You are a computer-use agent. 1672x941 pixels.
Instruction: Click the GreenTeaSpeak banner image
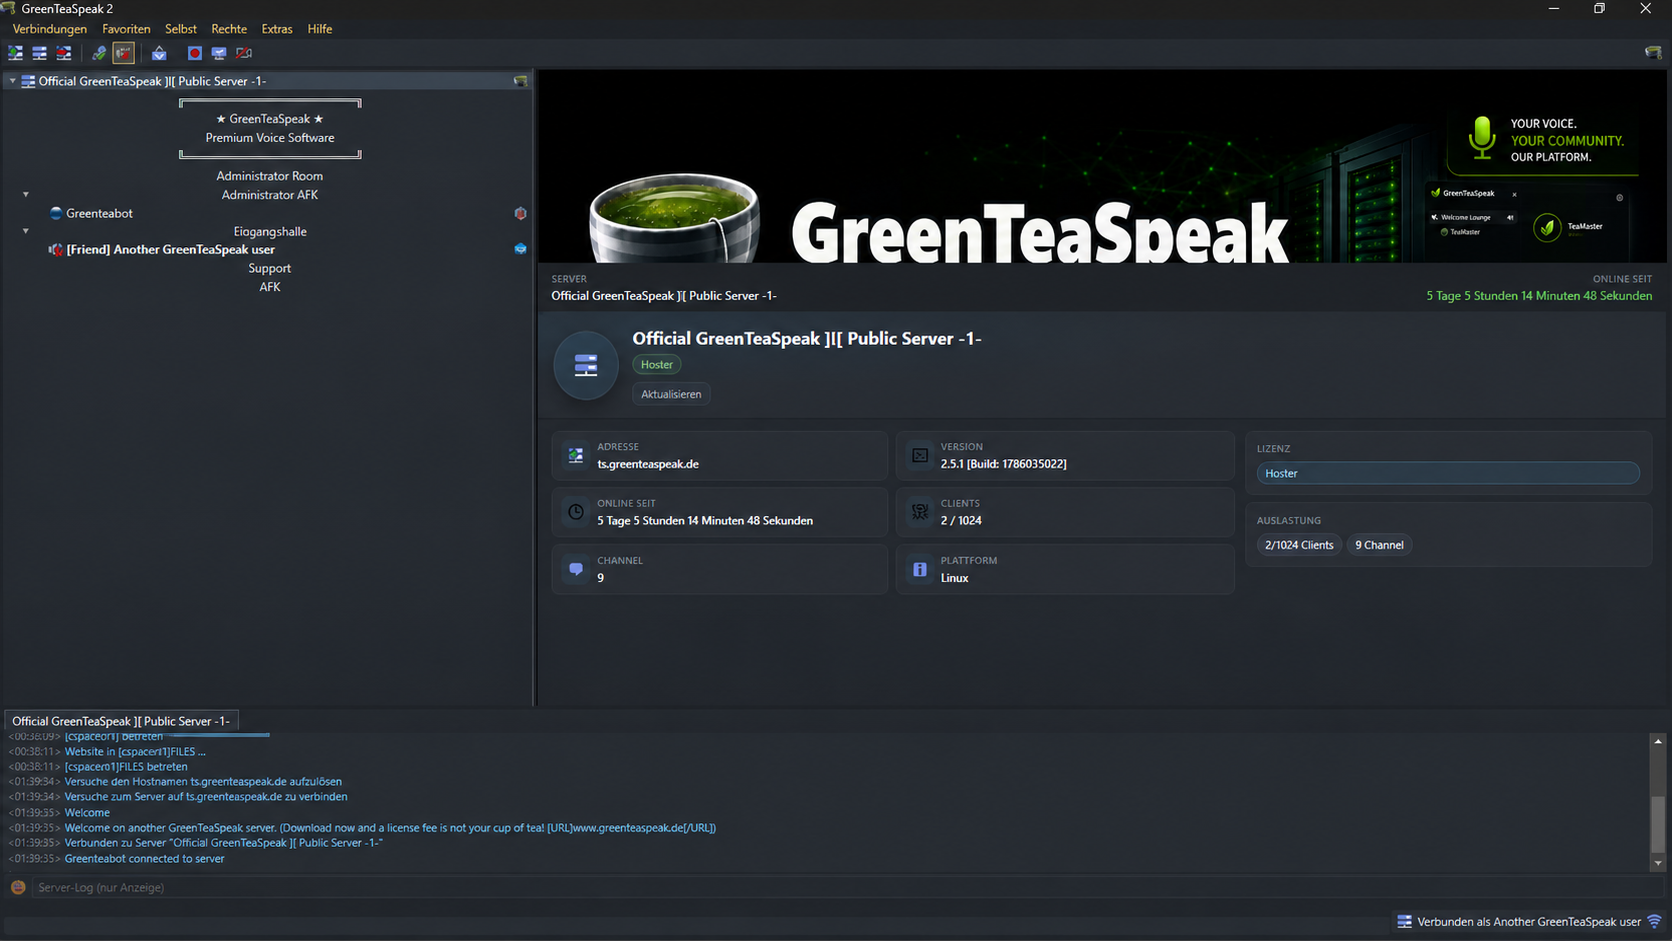[x=1102, y=166]
